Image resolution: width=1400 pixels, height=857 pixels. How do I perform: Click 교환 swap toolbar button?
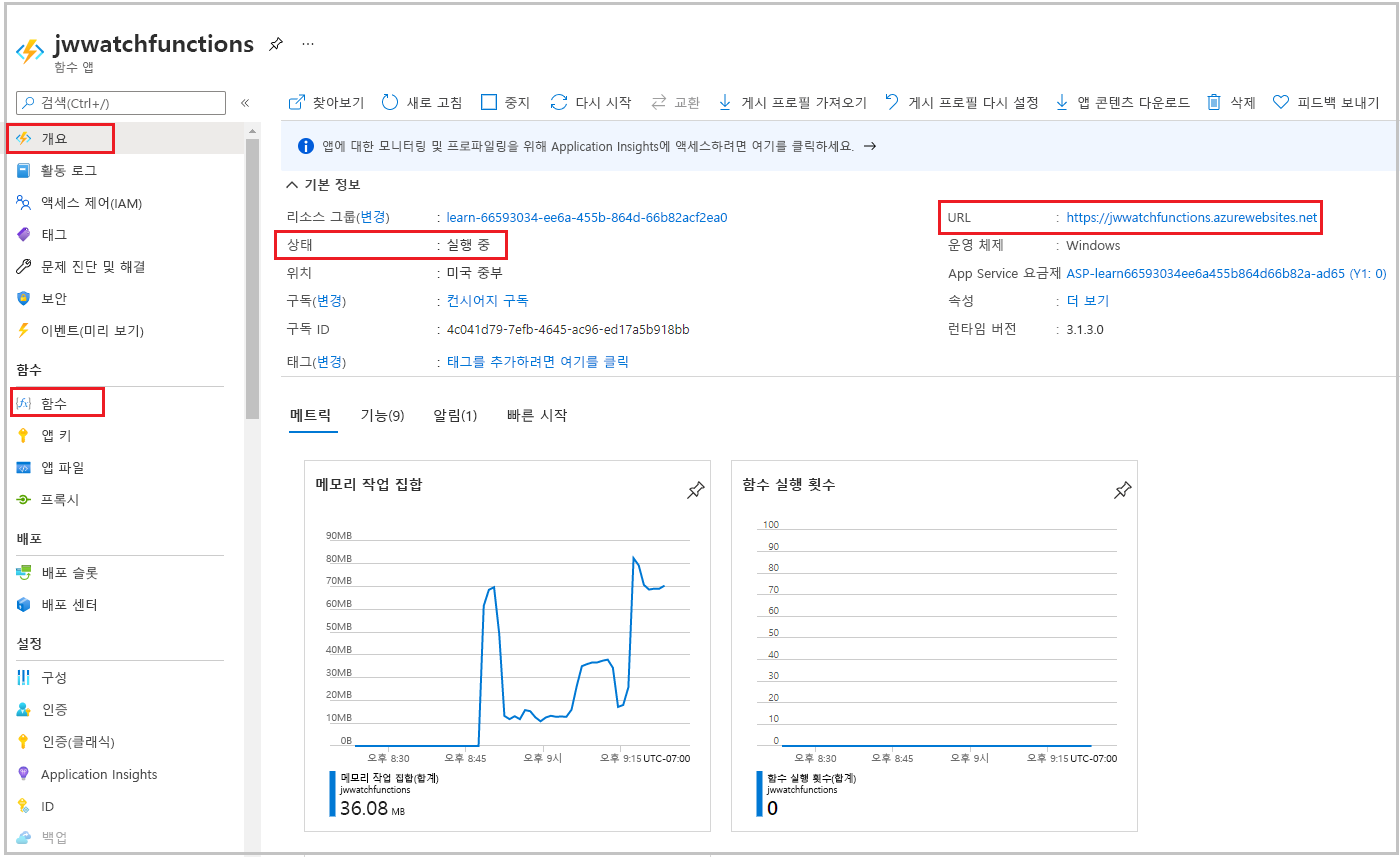pyautogui.click(x=676, y=103)
